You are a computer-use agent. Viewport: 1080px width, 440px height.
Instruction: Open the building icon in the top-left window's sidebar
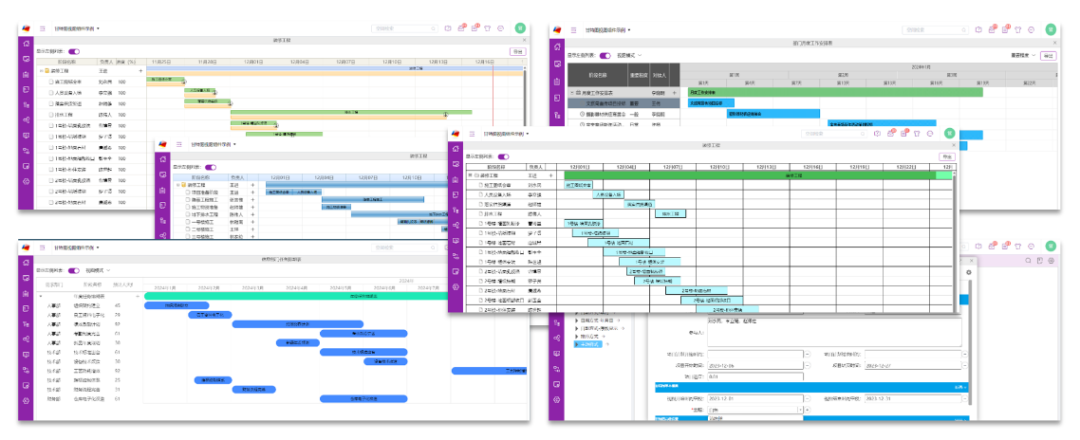(26, 74)
